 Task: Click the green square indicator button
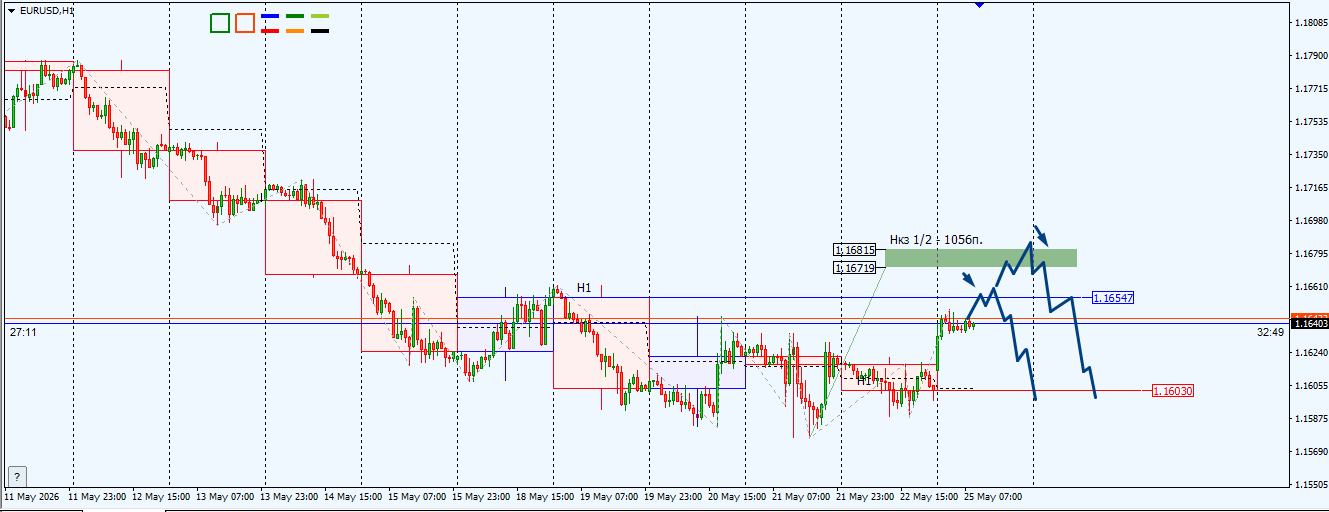pos(220,23)
